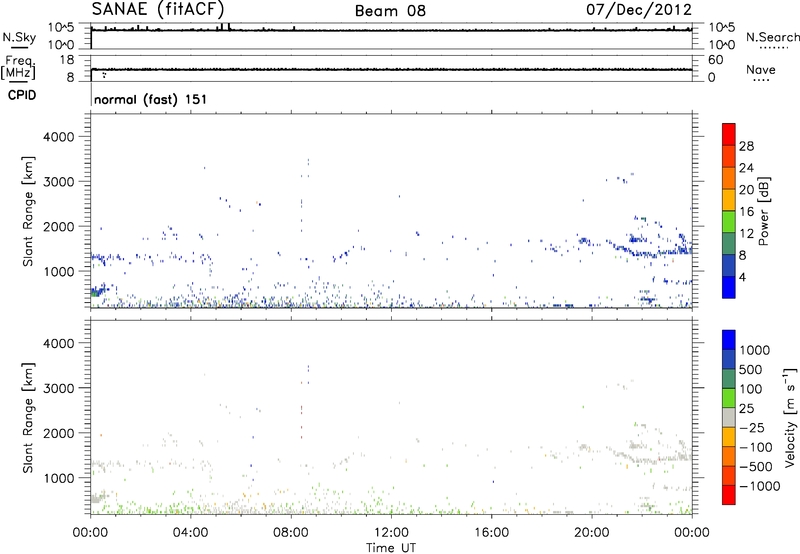Image resolution: width=800 pixels, height=554 pixels.
Task: Click the 4 tick label on Power colorbar
Action: (743, 277)
